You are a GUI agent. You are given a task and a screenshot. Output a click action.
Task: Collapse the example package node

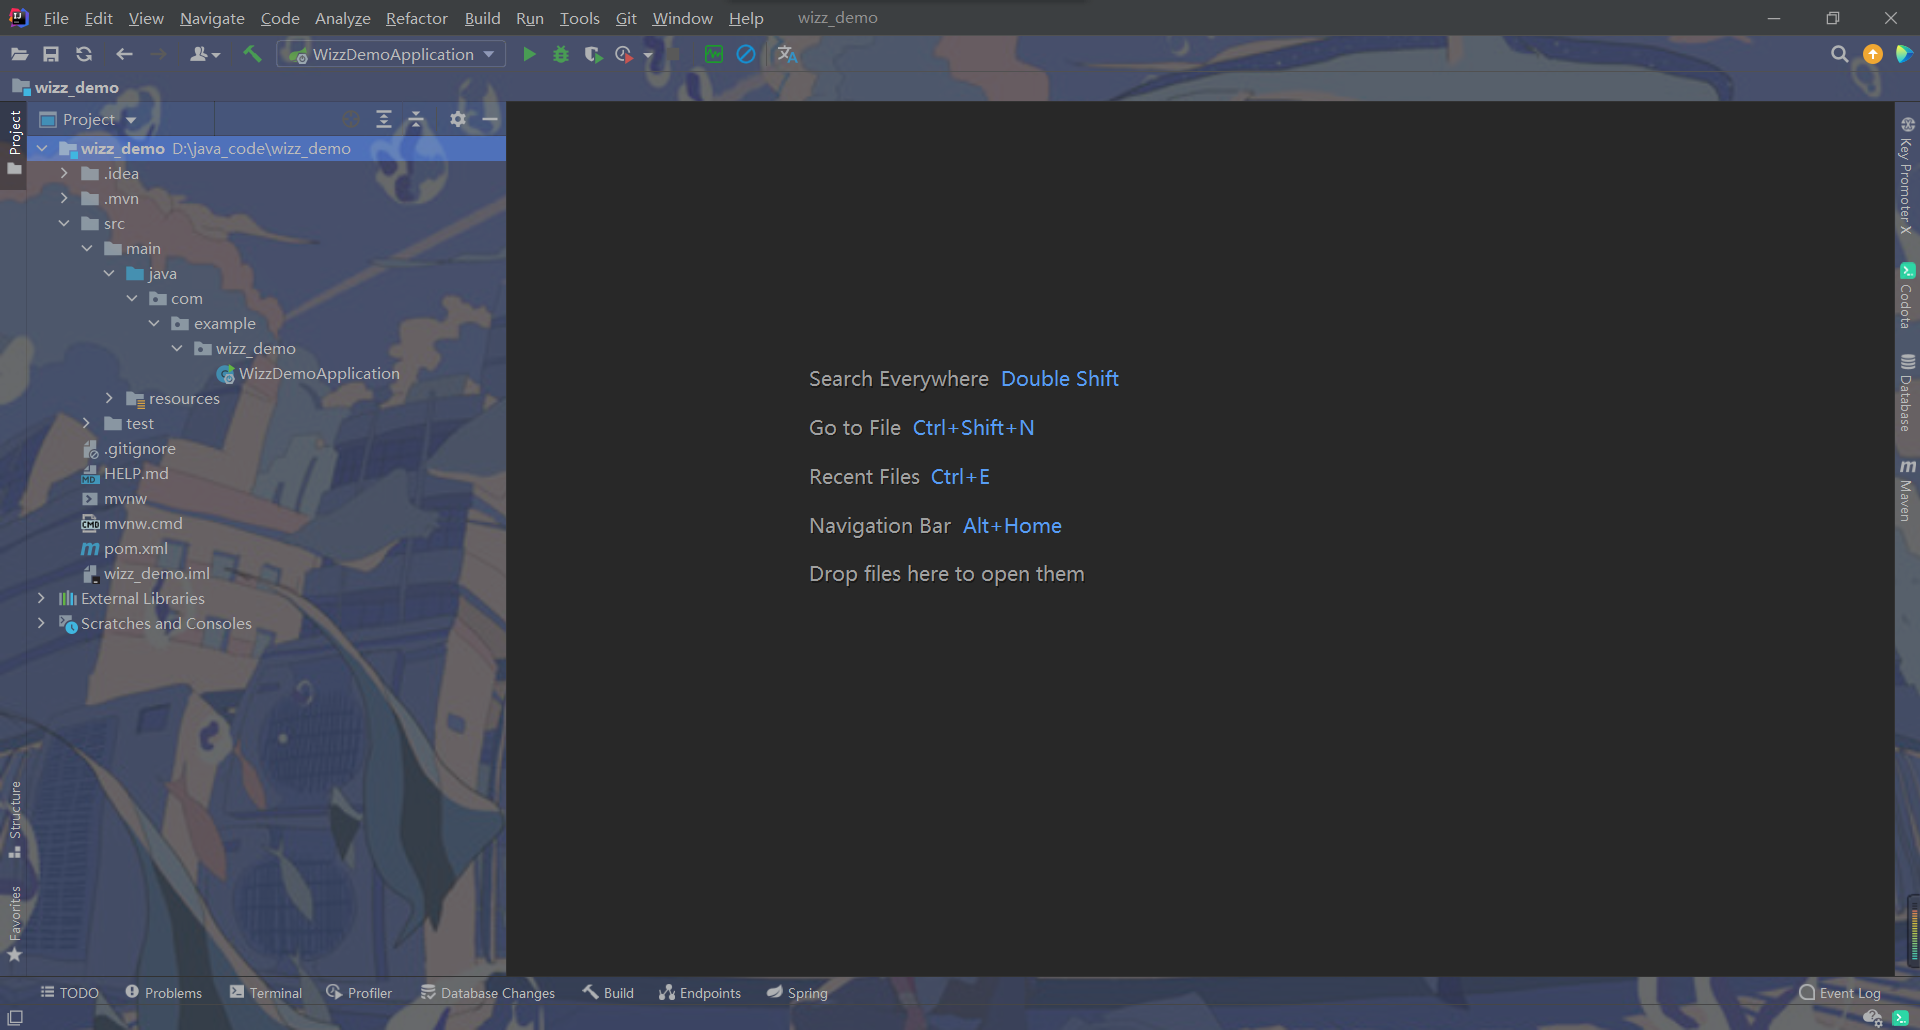pos(154,323)
